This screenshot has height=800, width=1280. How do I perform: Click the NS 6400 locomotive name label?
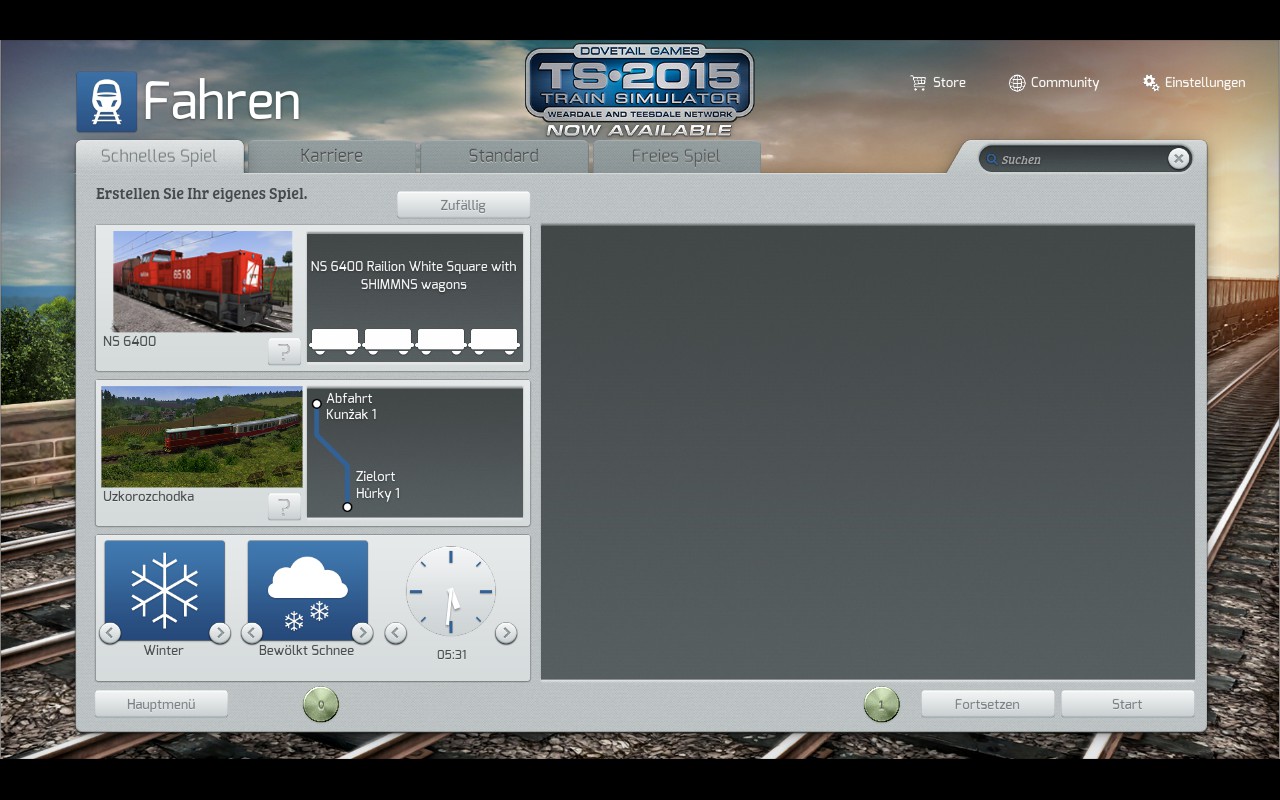[130, 341]
